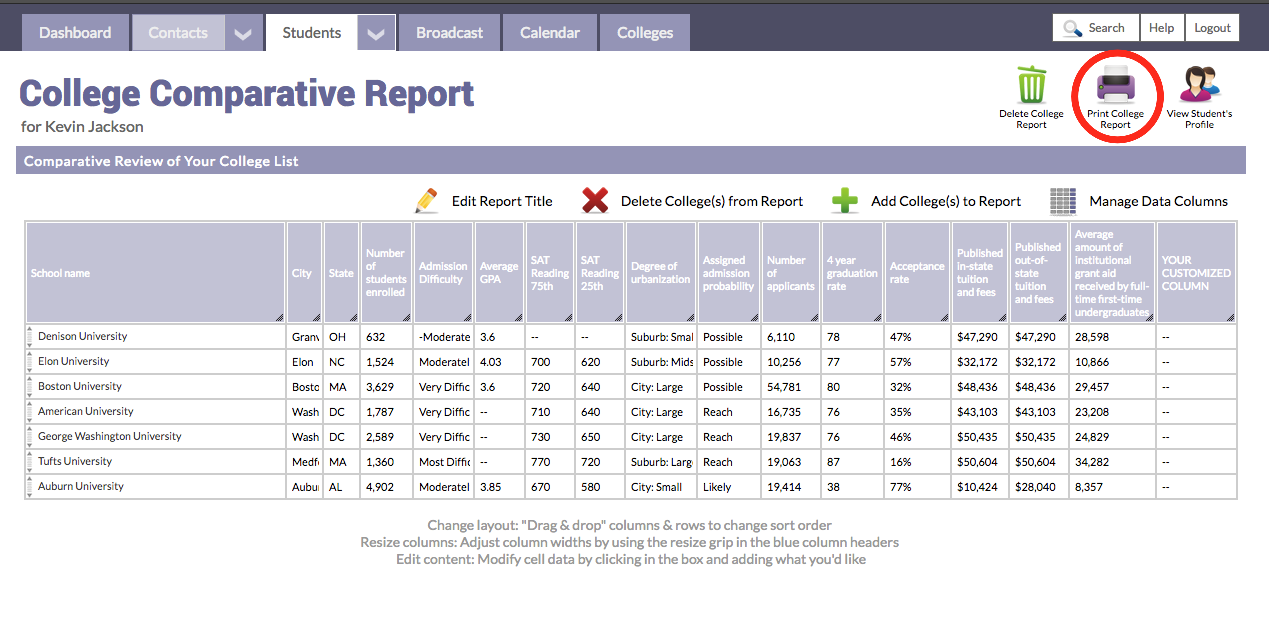
Task: Click the resize grip in the YOUR CUSTOMIZED COLUMN header
Action: click(x=1229, y=316)
